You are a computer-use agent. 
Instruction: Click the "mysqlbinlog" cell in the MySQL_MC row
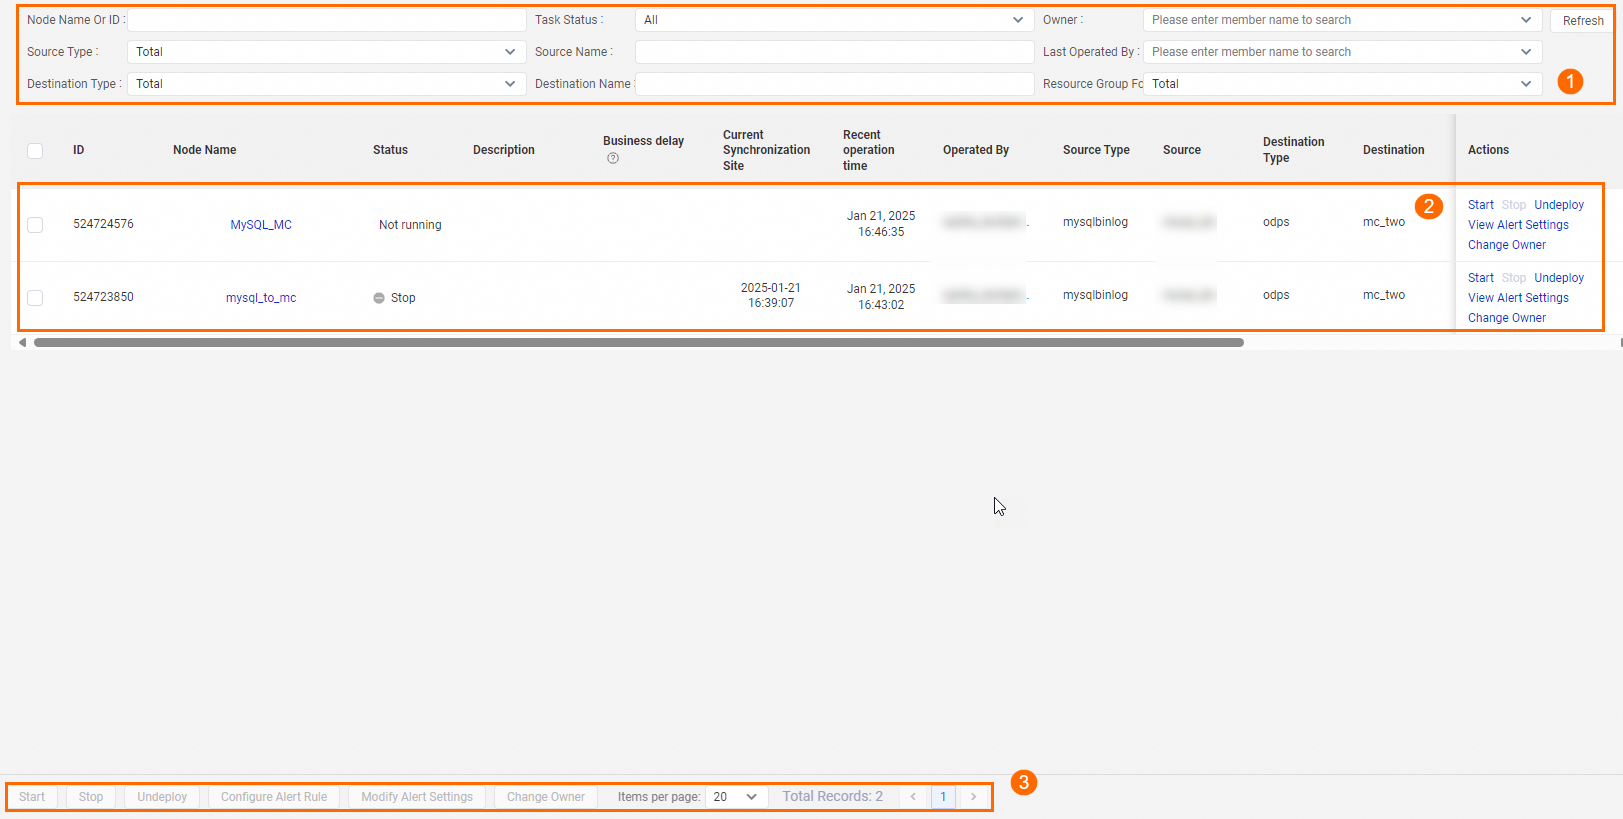(1095, 222)
